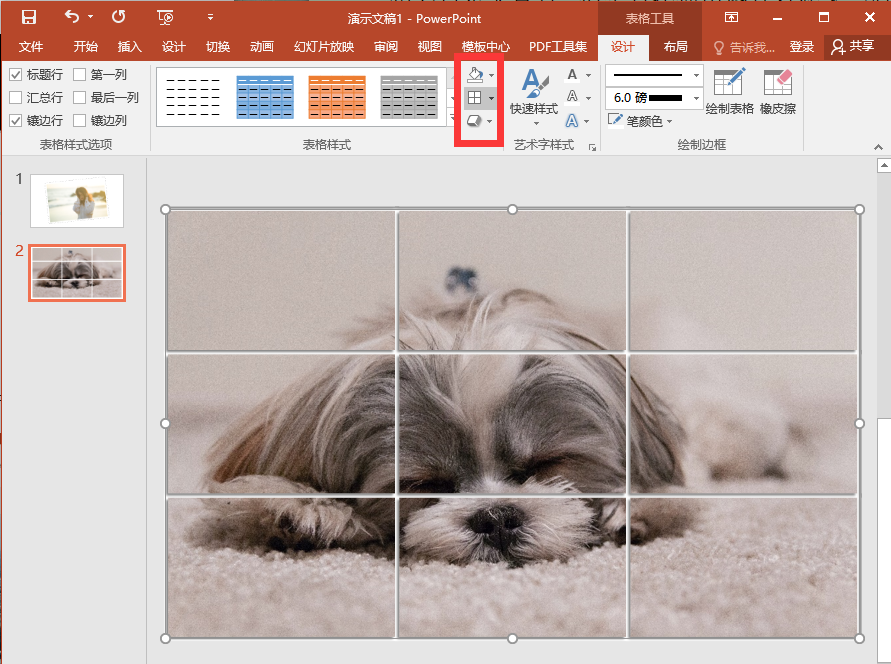Expand the Shading dropdown arrow
The height and width of the screenshot is (664, 891).
click(x=492, y=75)
